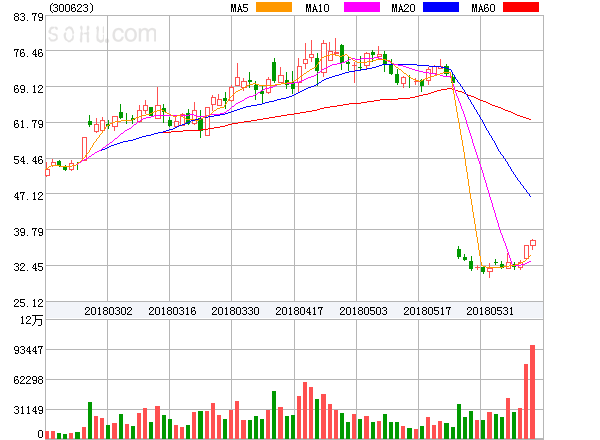Click the 54.46 price axis value
Viewport: 600px width, 440px height.
tap(28, 160)
